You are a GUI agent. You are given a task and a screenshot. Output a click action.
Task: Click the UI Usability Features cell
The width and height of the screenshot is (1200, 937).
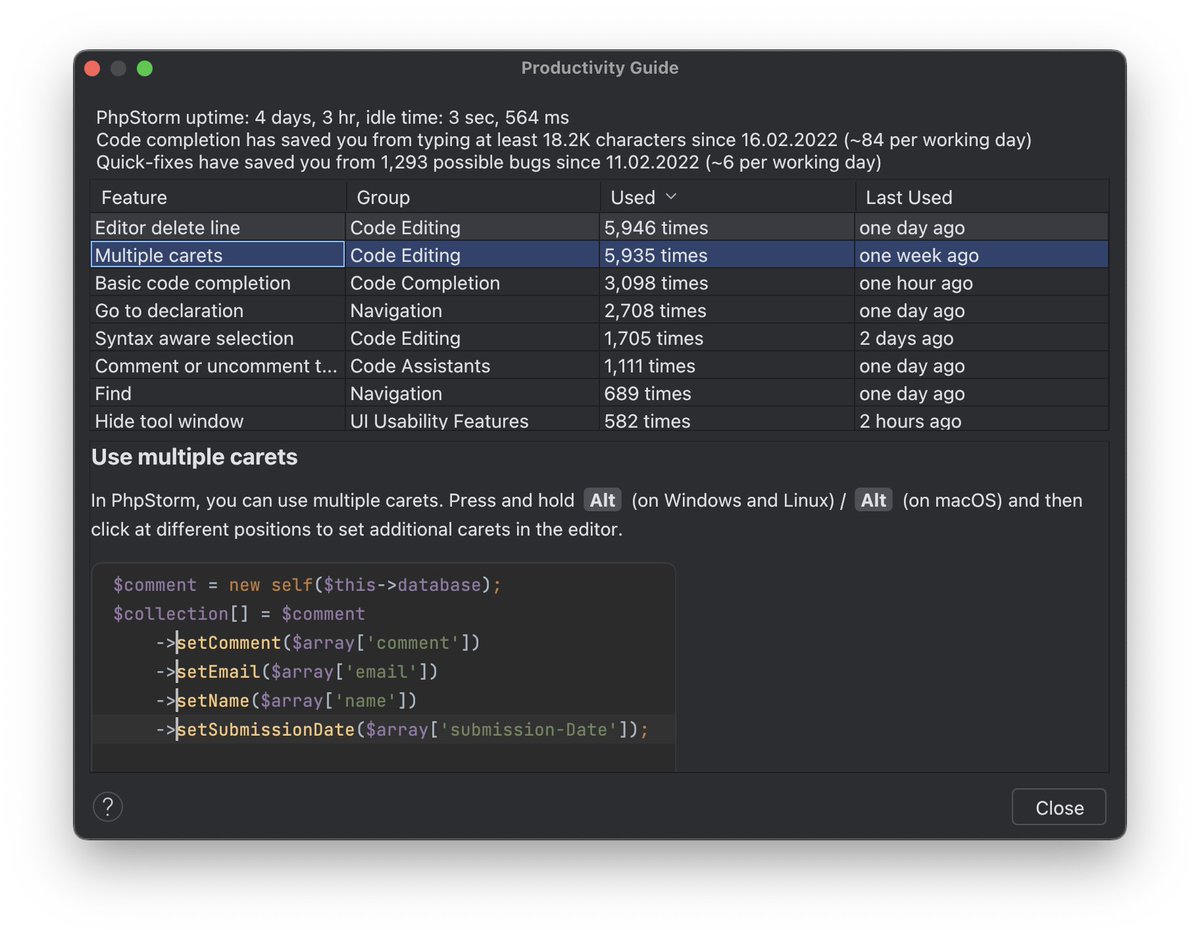[x=473, y=420]
